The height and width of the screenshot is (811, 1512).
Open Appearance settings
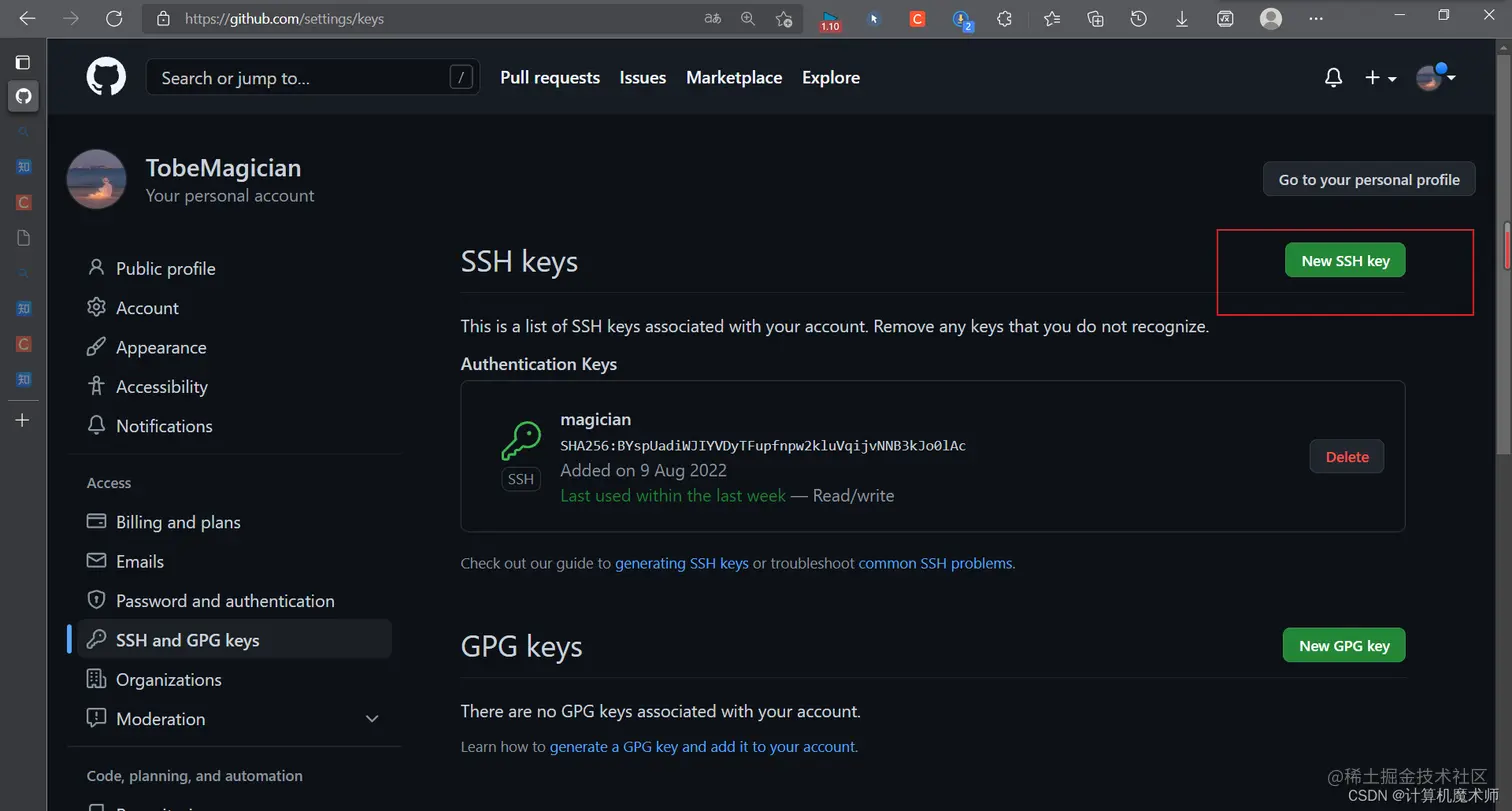click(161, 347)
